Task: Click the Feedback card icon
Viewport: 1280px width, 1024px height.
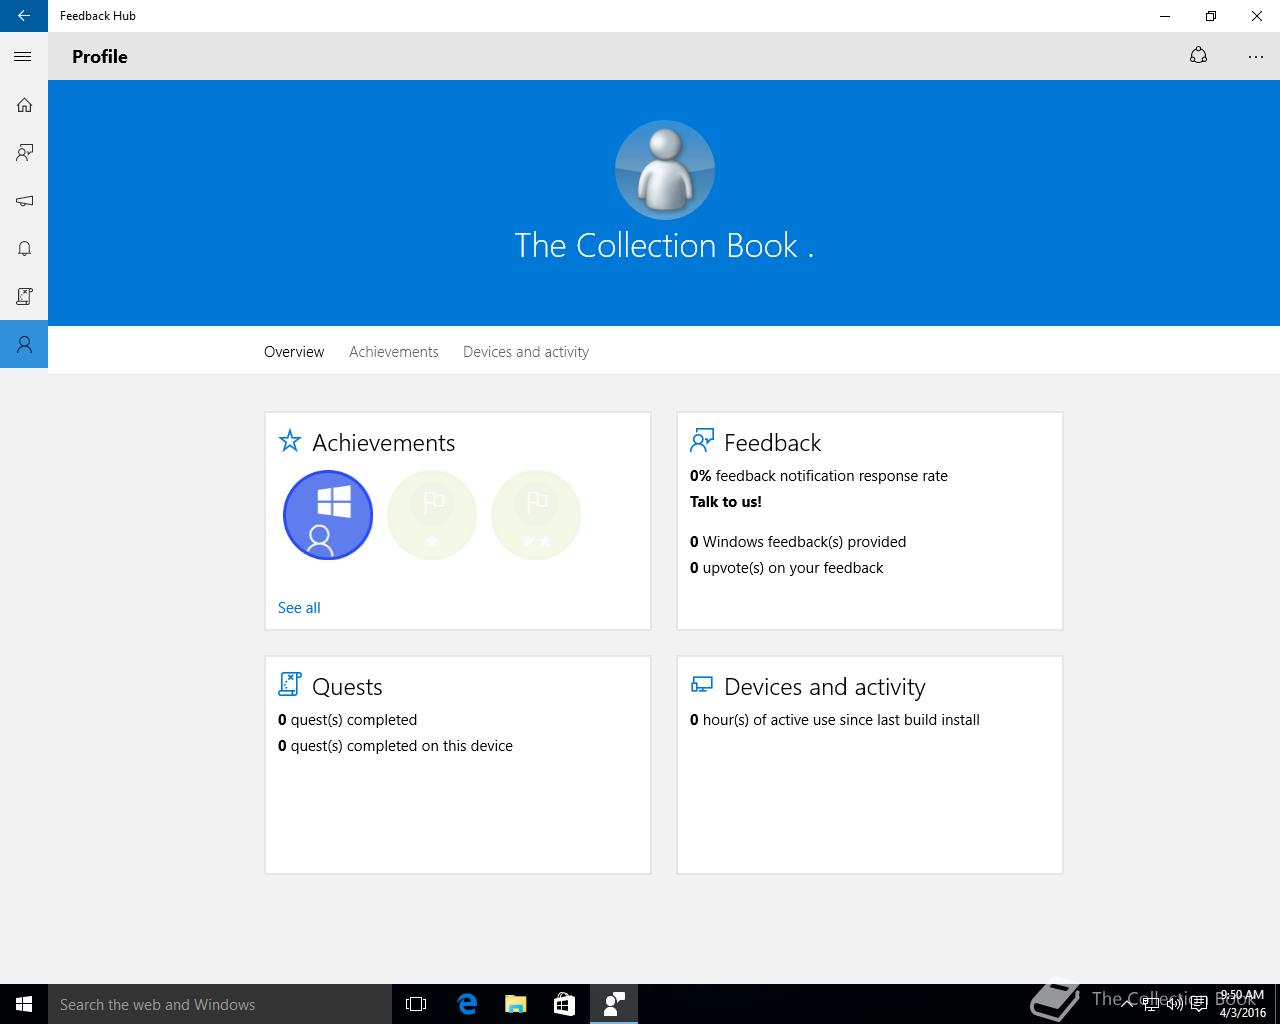Action: (702, 441)
